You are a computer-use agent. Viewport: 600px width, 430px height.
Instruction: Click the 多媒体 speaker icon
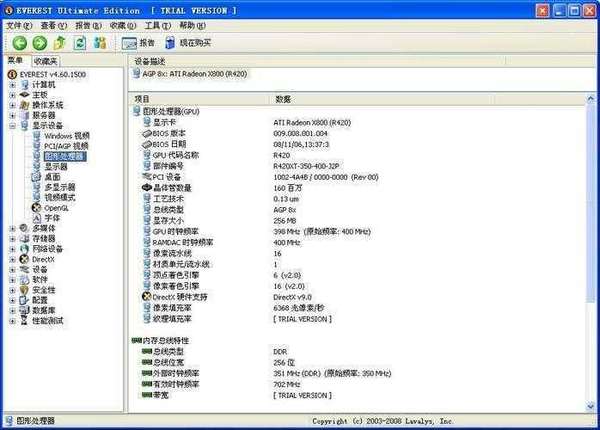(x=24, y=228)
